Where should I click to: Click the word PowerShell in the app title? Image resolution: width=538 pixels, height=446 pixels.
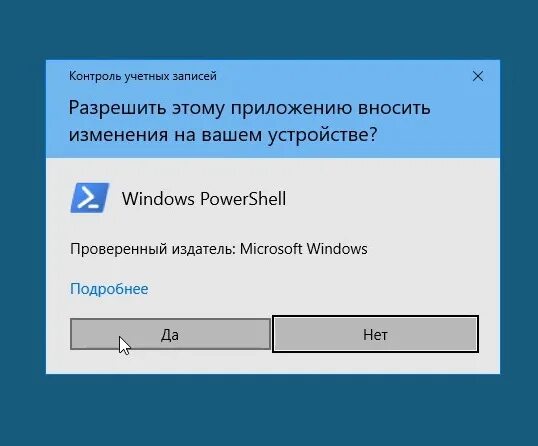point(243,199)
